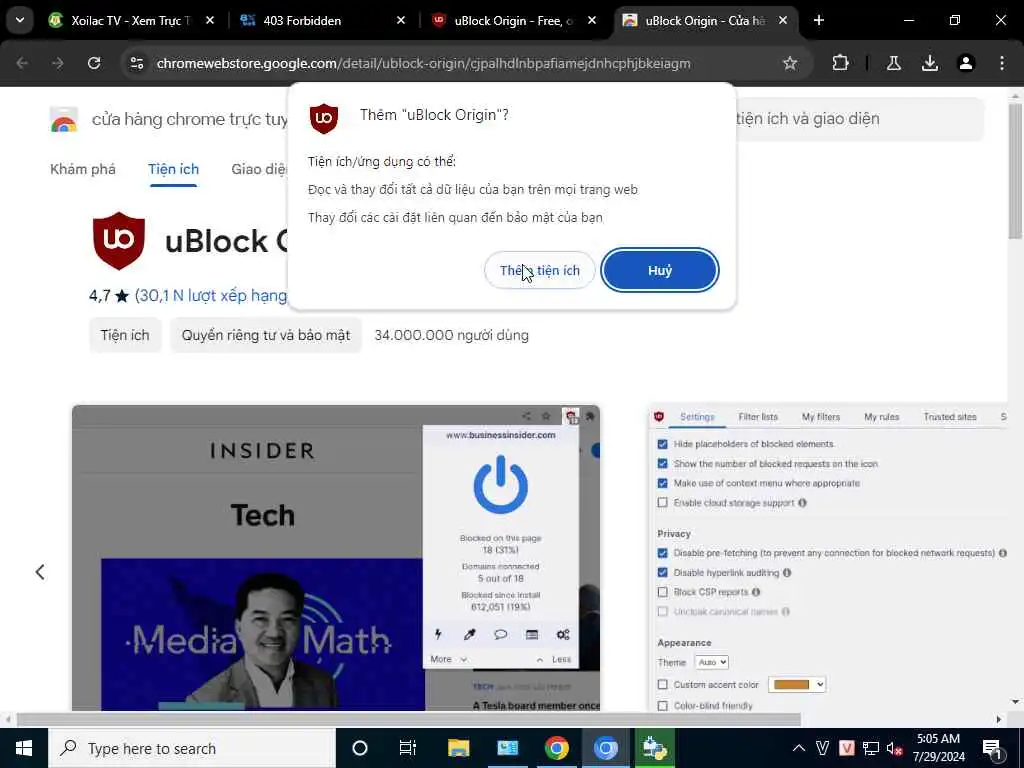Toggle Show the number of blocked requests

click(x=663, y=464)
